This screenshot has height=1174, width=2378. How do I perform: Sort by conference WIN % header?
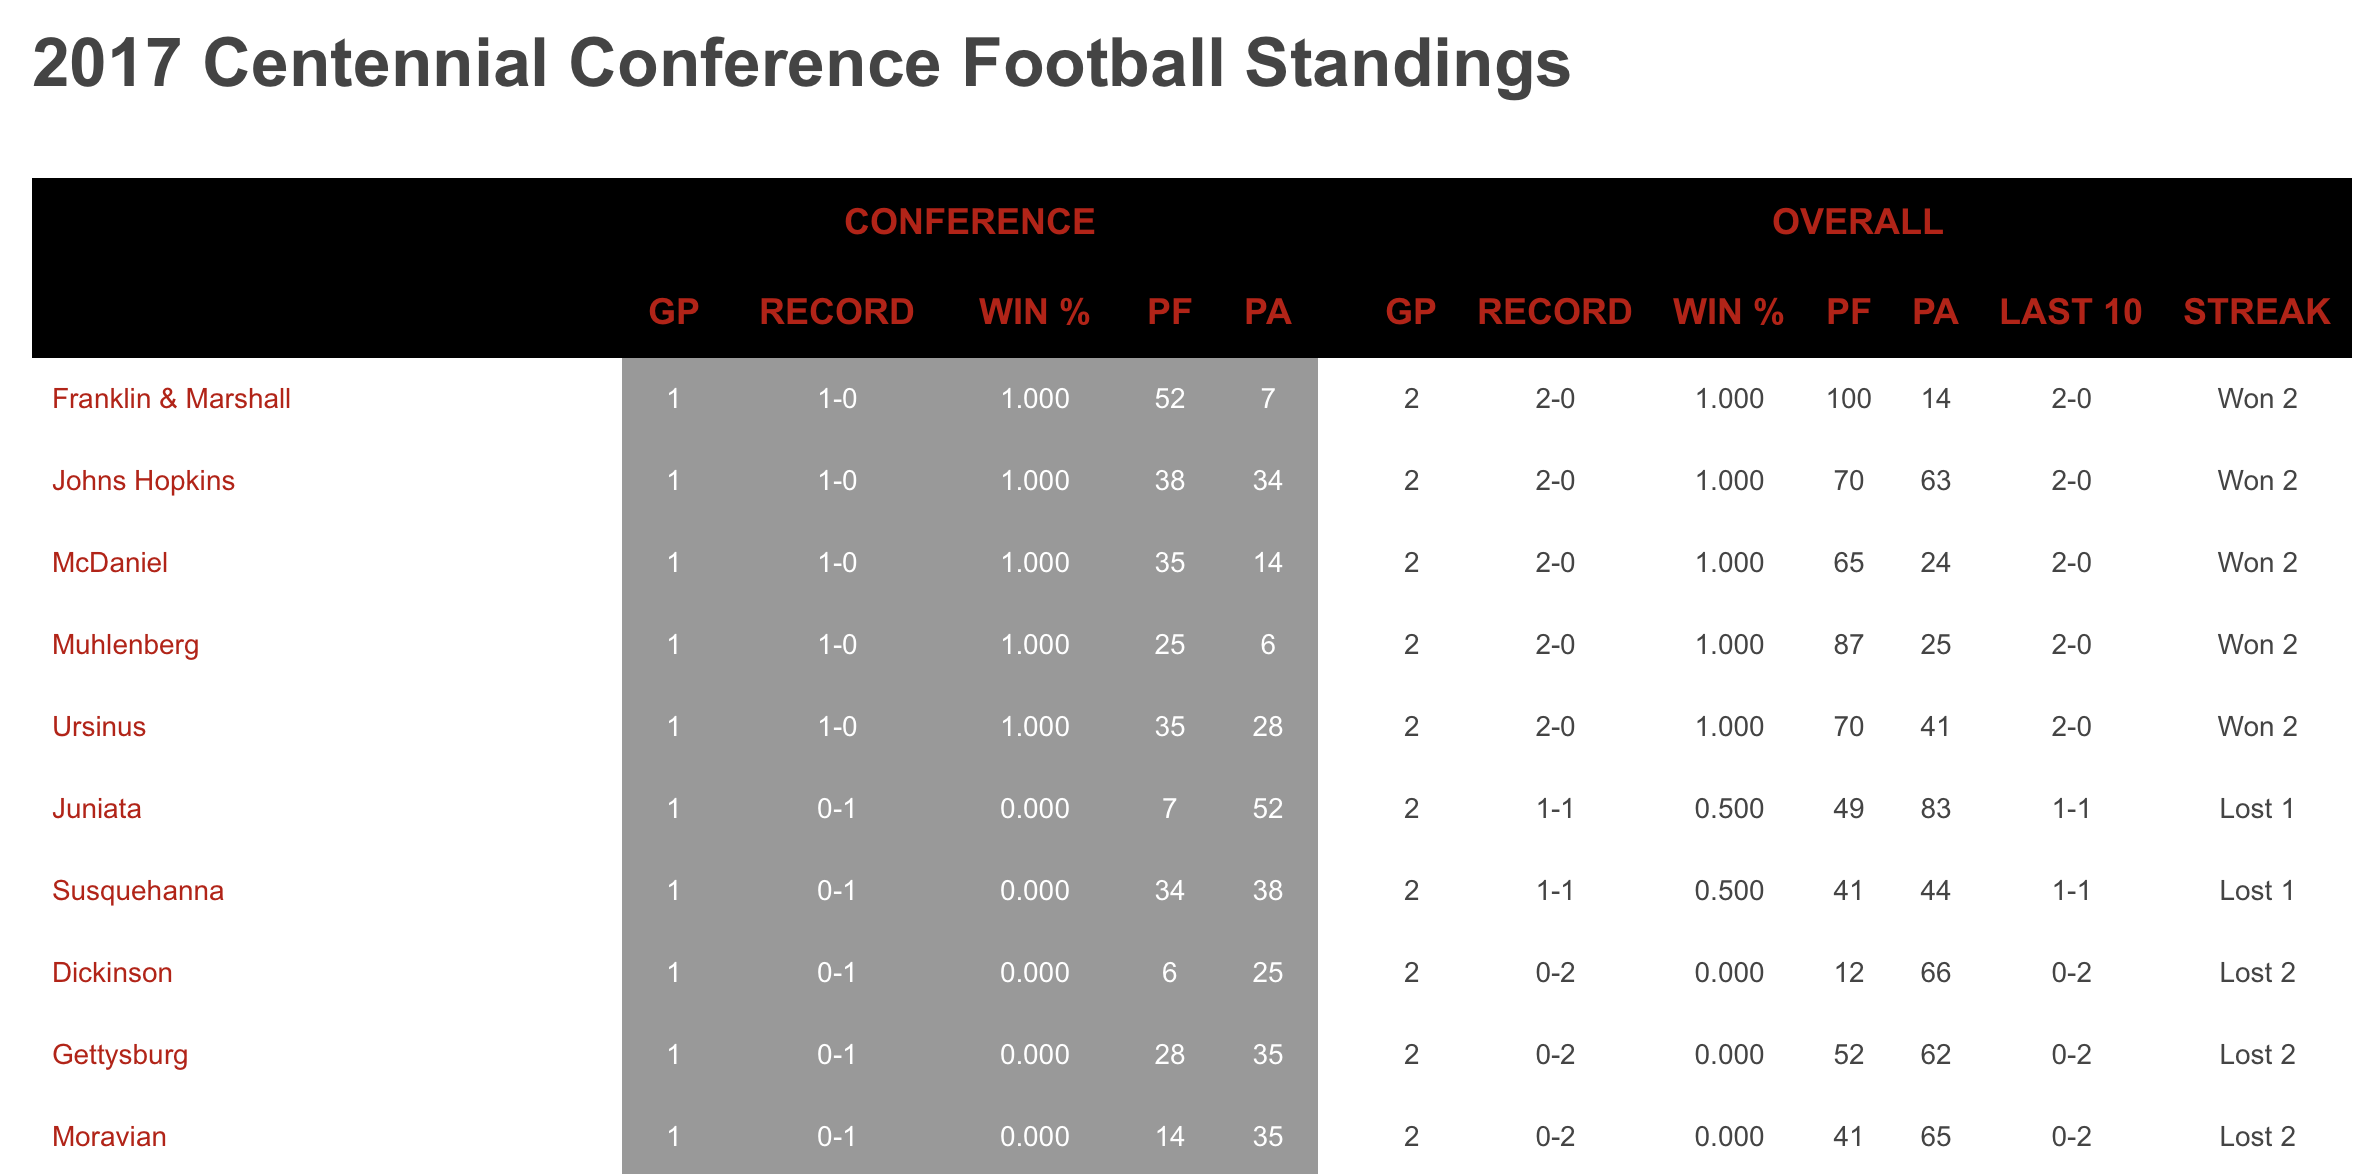pos(1035,312)
